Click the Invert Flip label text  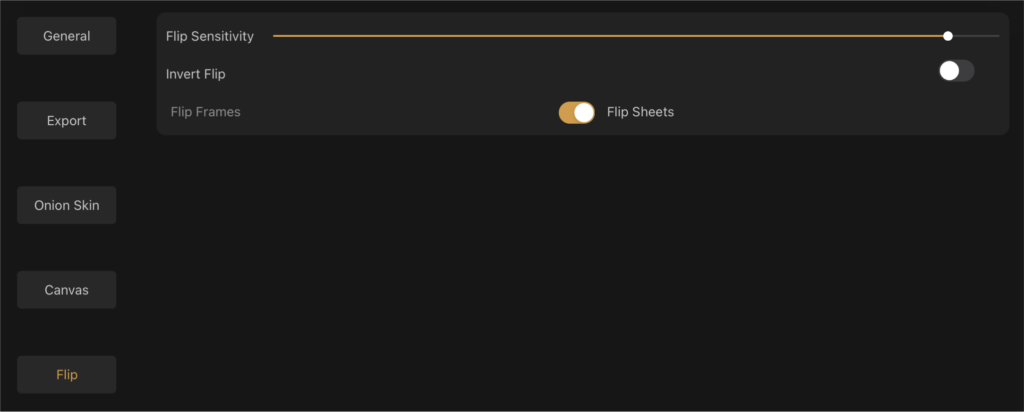point(196,74)
